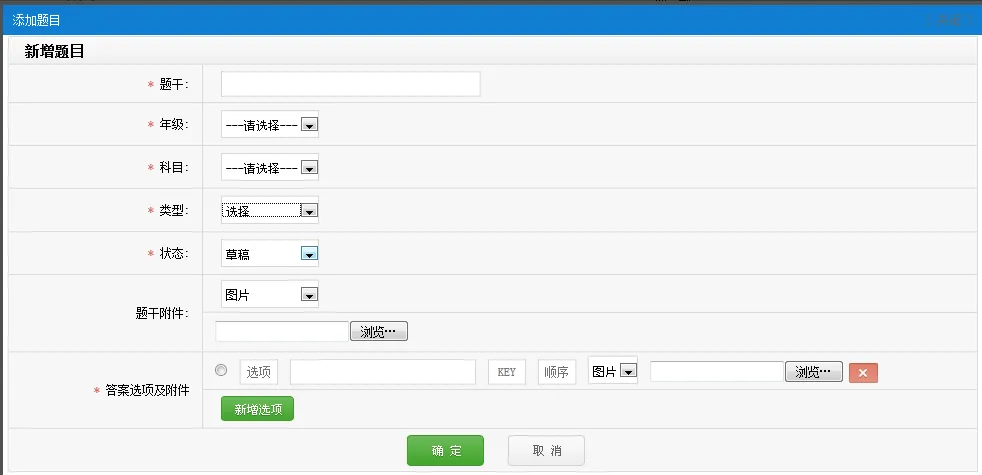982x475 pixels.
Task: Click the 答案选项及附件 label
Action: tap(147, 390)
